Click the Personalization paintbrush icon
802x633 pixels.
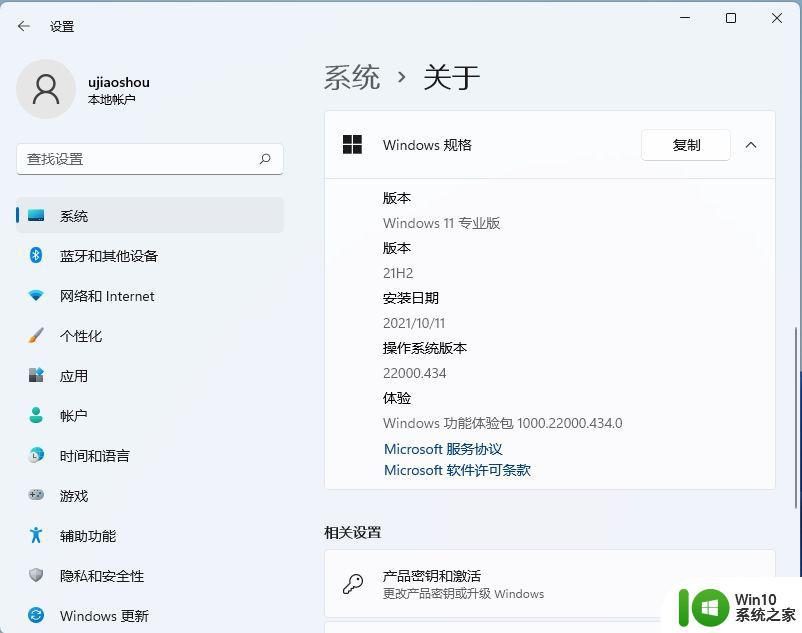[36, 336]
